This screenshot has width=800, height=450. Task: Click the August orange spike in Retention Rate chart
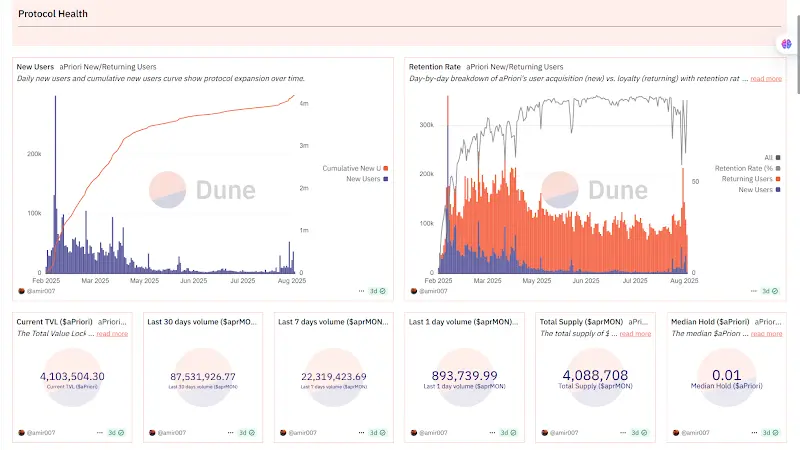pos(683,219)
